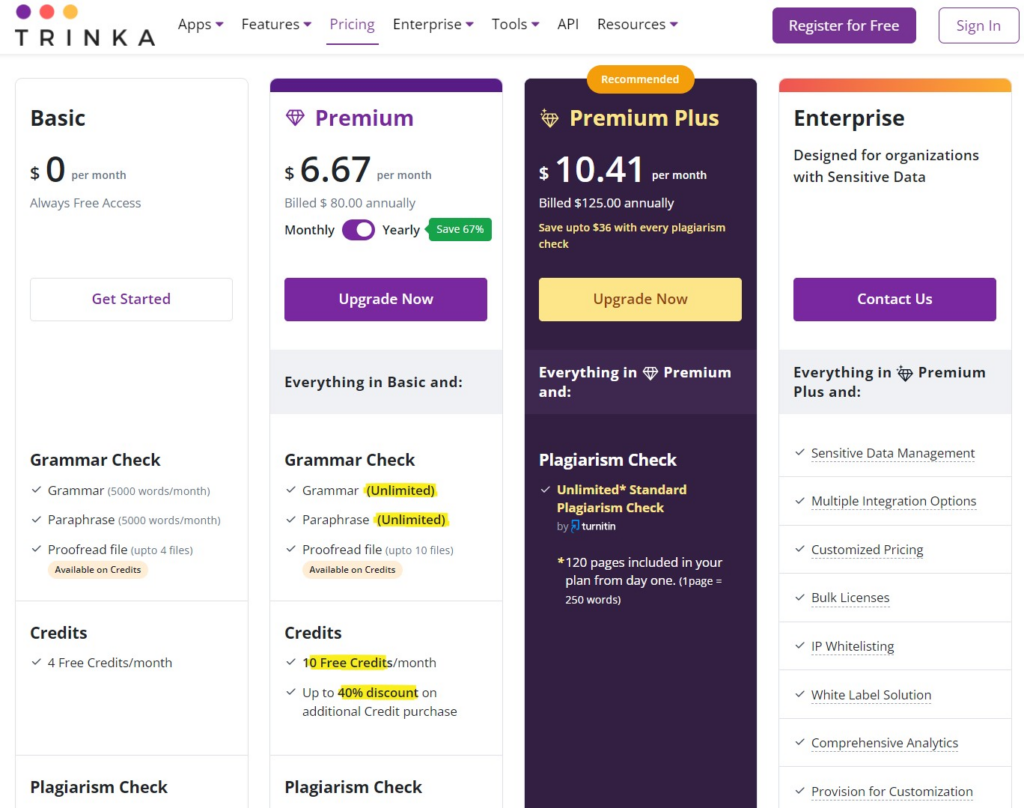Click the checkmark next to Sensitive Data Management
This screenshot has height=808, width=1024.
(x=799, y=452)
